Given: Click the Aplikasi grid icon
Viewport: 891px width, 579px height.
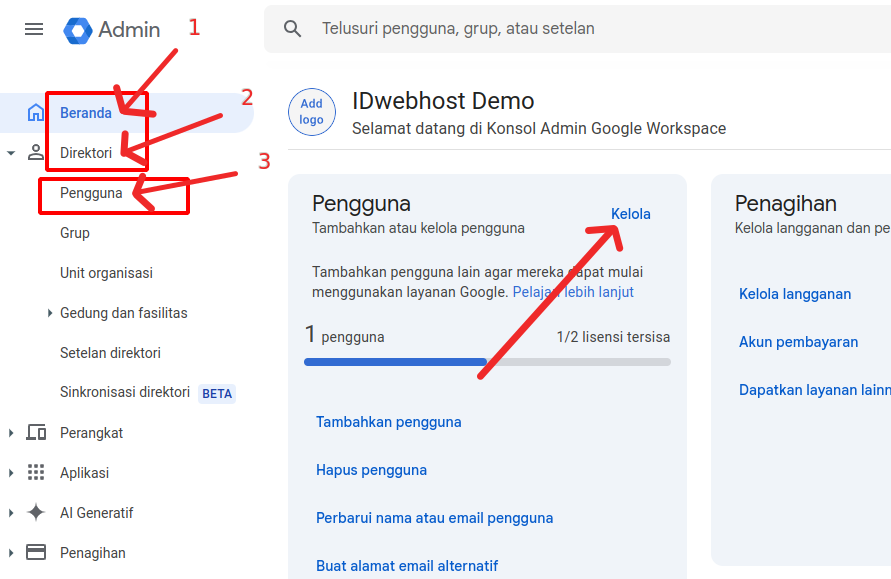Looking at the screenshot, I should [x=36, y=472].
